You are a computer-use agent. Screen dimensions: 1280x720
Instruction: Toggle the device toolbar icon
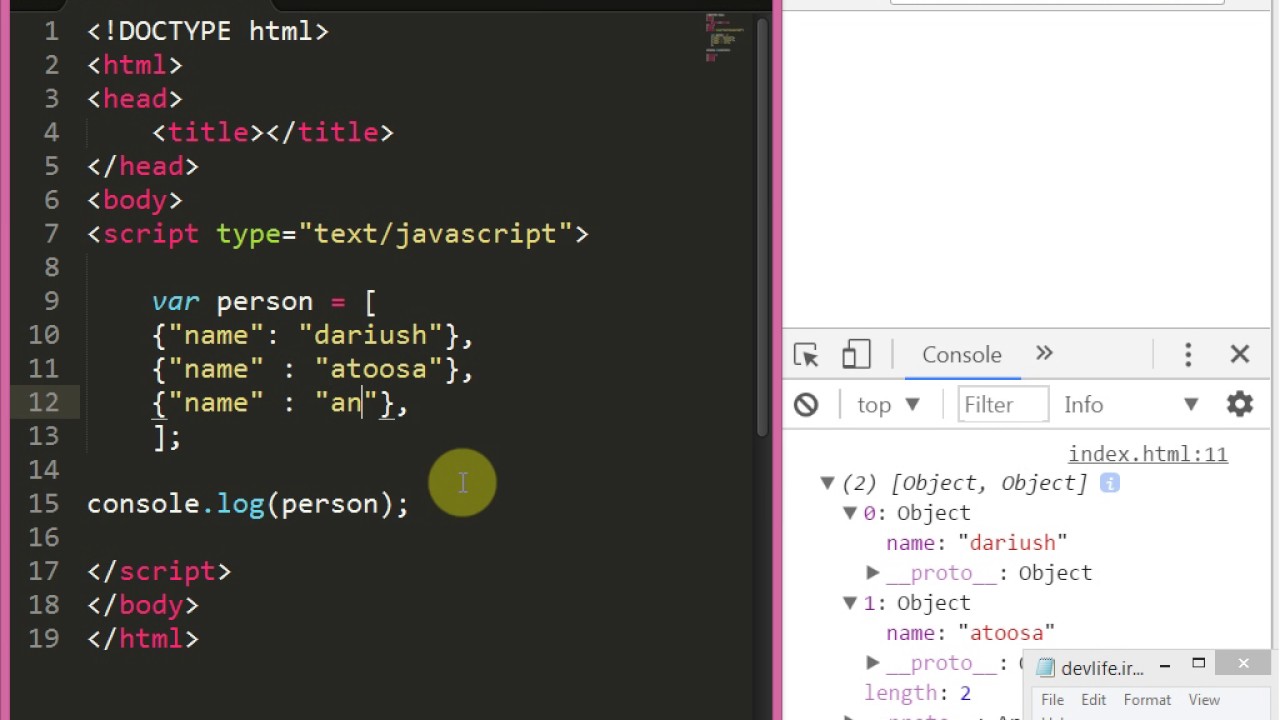click(856, 355)
